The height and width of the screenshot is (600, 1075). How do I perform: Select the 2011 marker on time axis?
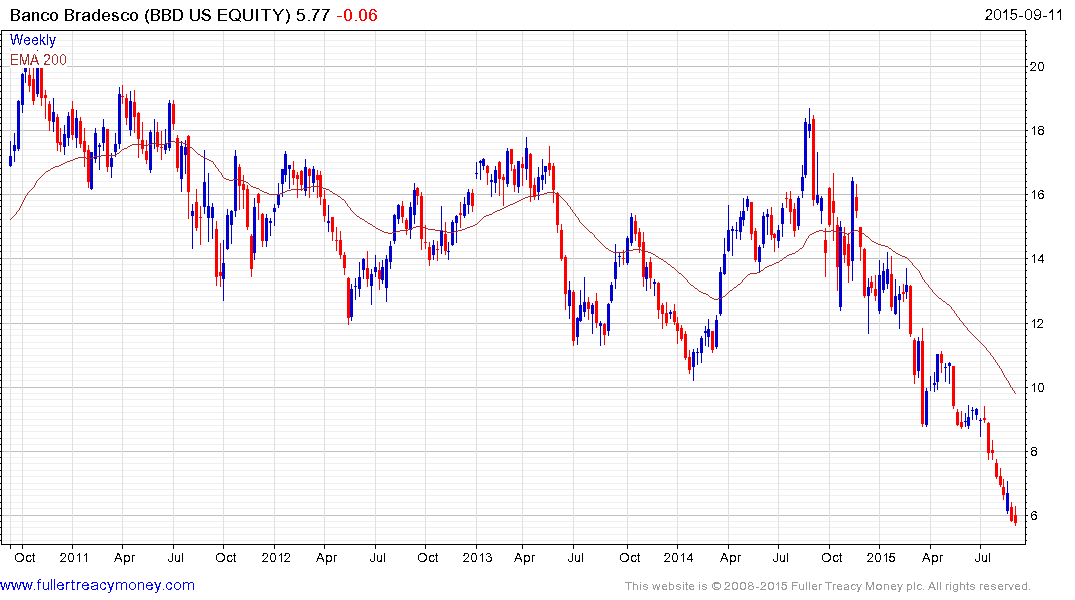click(x=75, y=556)
